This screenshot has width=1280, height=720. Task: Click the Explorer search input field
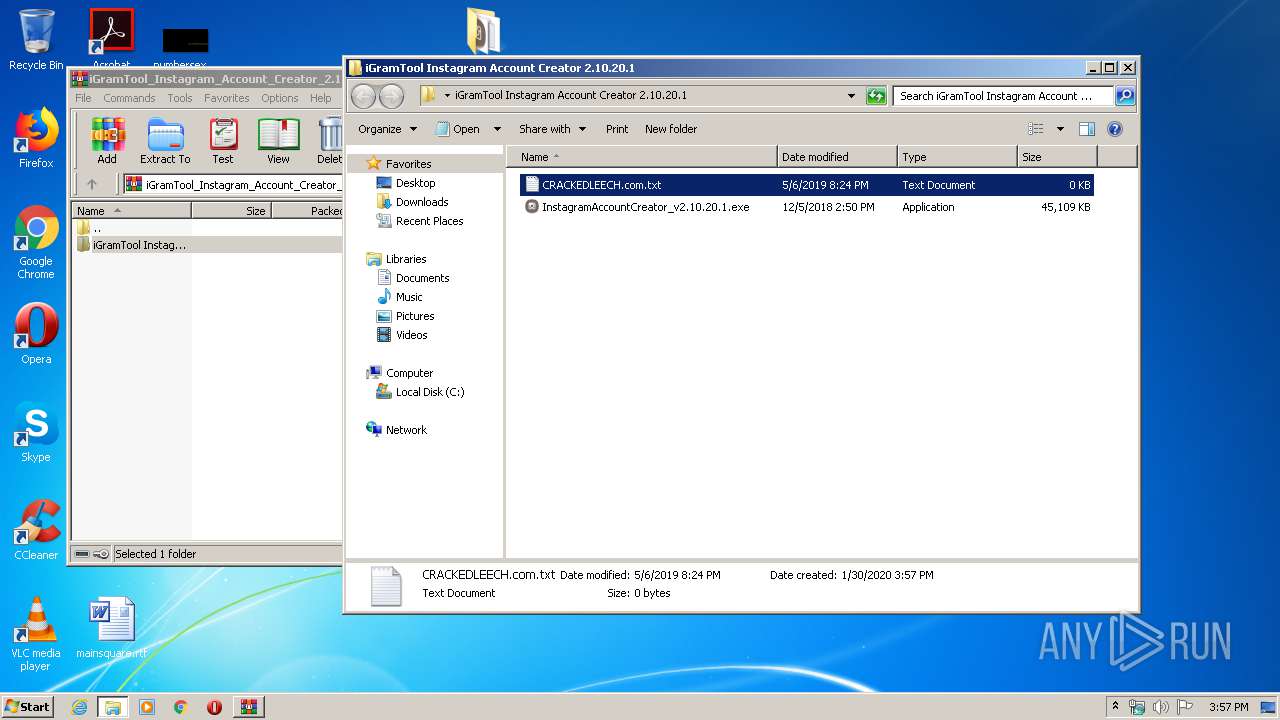coord(1003,96)
